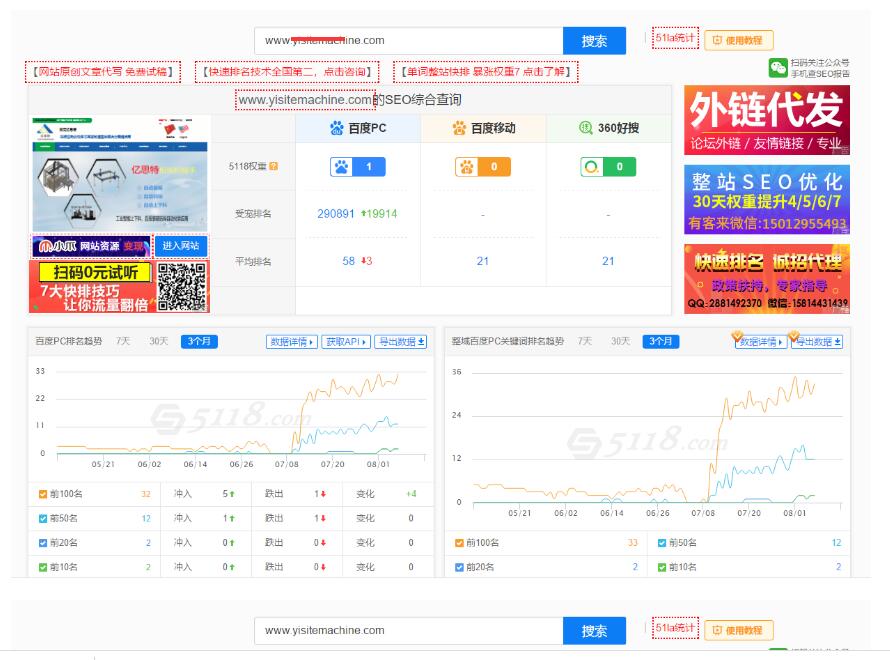Toggle the left panel 前10名 checkbox

(43, 567)
